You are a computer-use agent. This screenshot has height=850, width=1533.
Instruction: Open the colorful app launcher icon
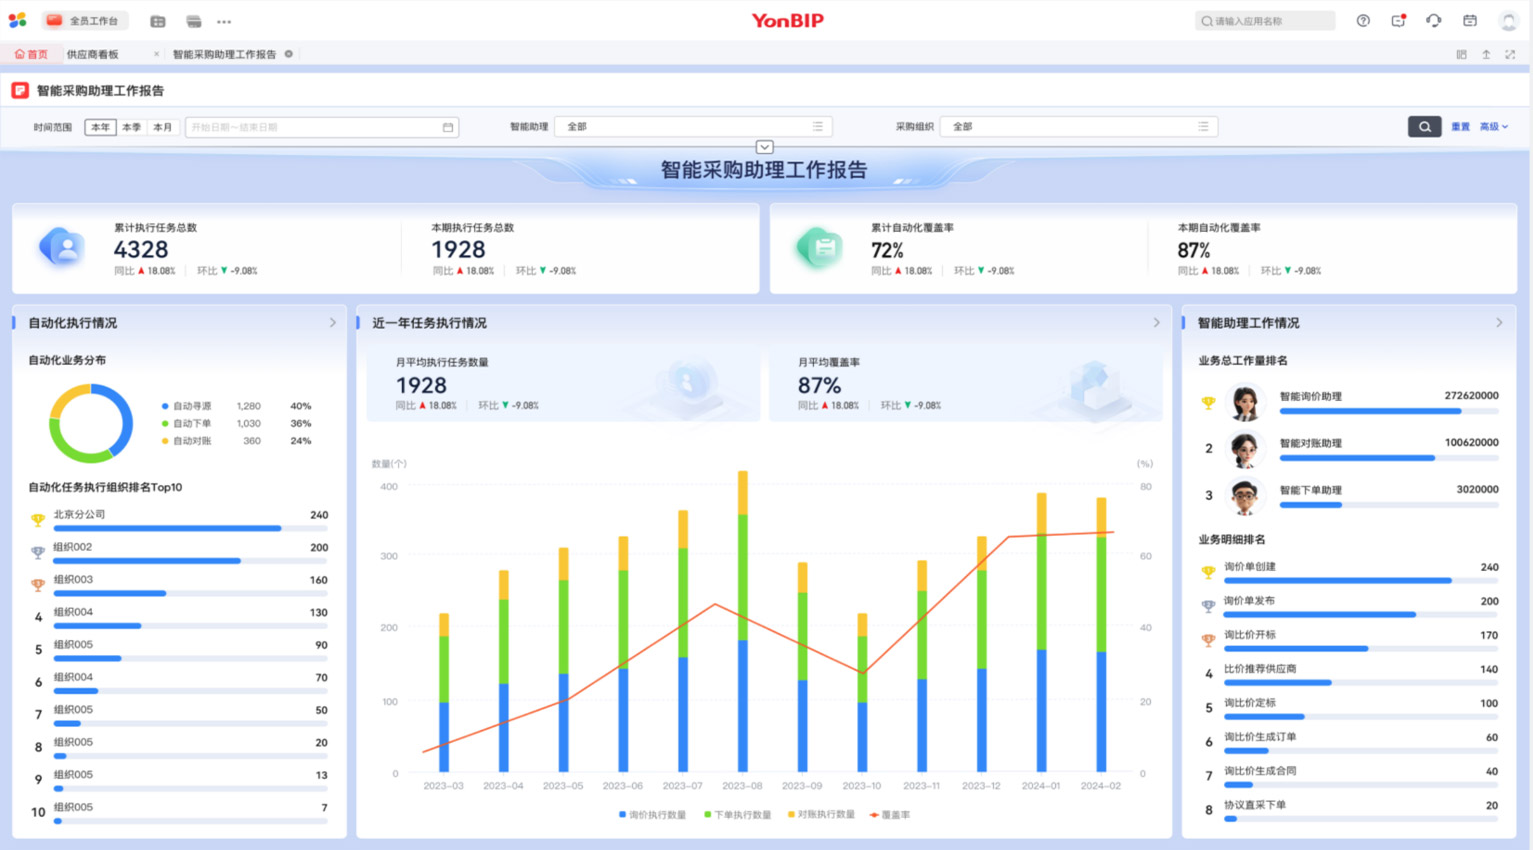click(x=17, y=20)
